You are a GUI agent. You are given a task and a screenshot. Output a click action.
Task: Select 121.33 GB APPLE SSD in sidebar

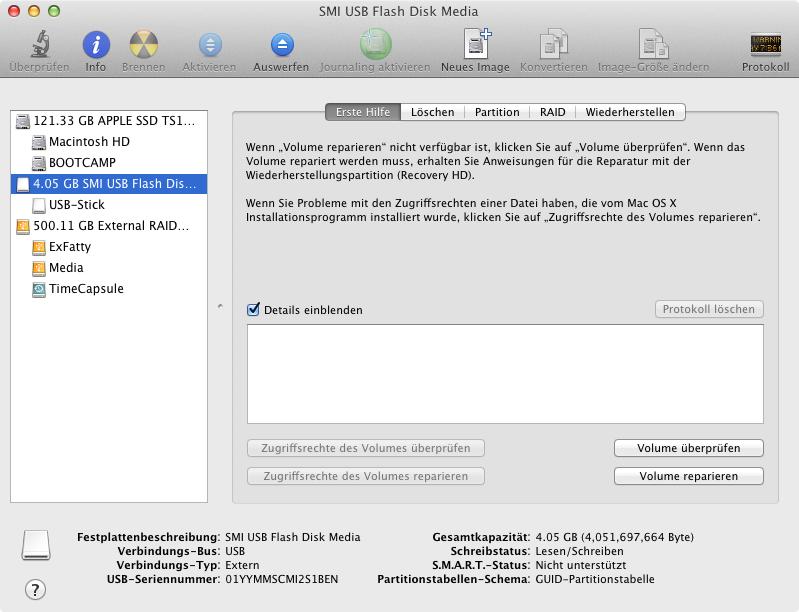[x=109, y=121]
